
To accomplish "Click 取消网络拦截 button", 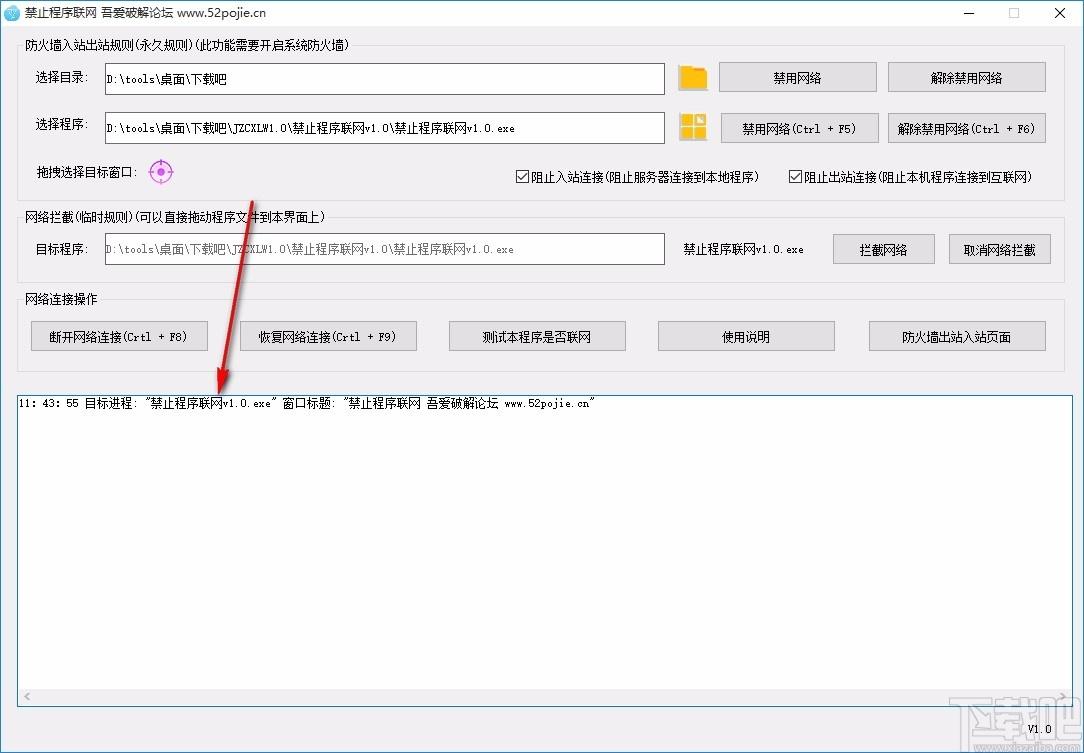I will tap(999, 249).
